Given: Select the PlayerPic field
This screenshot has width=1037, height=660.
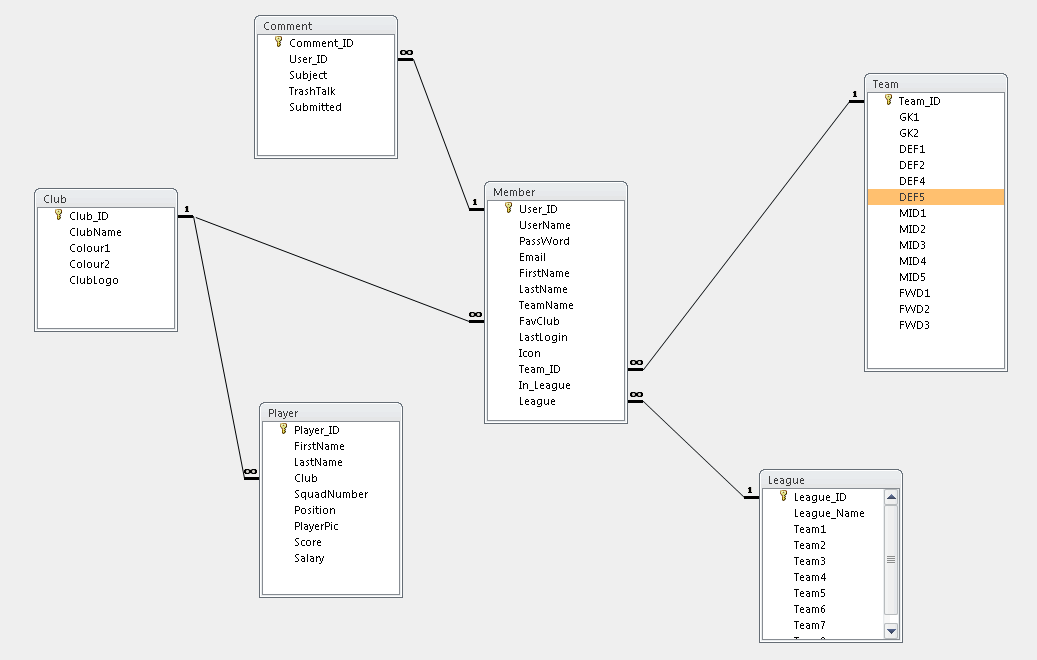Looking at the screenshot, I should 316,526.
